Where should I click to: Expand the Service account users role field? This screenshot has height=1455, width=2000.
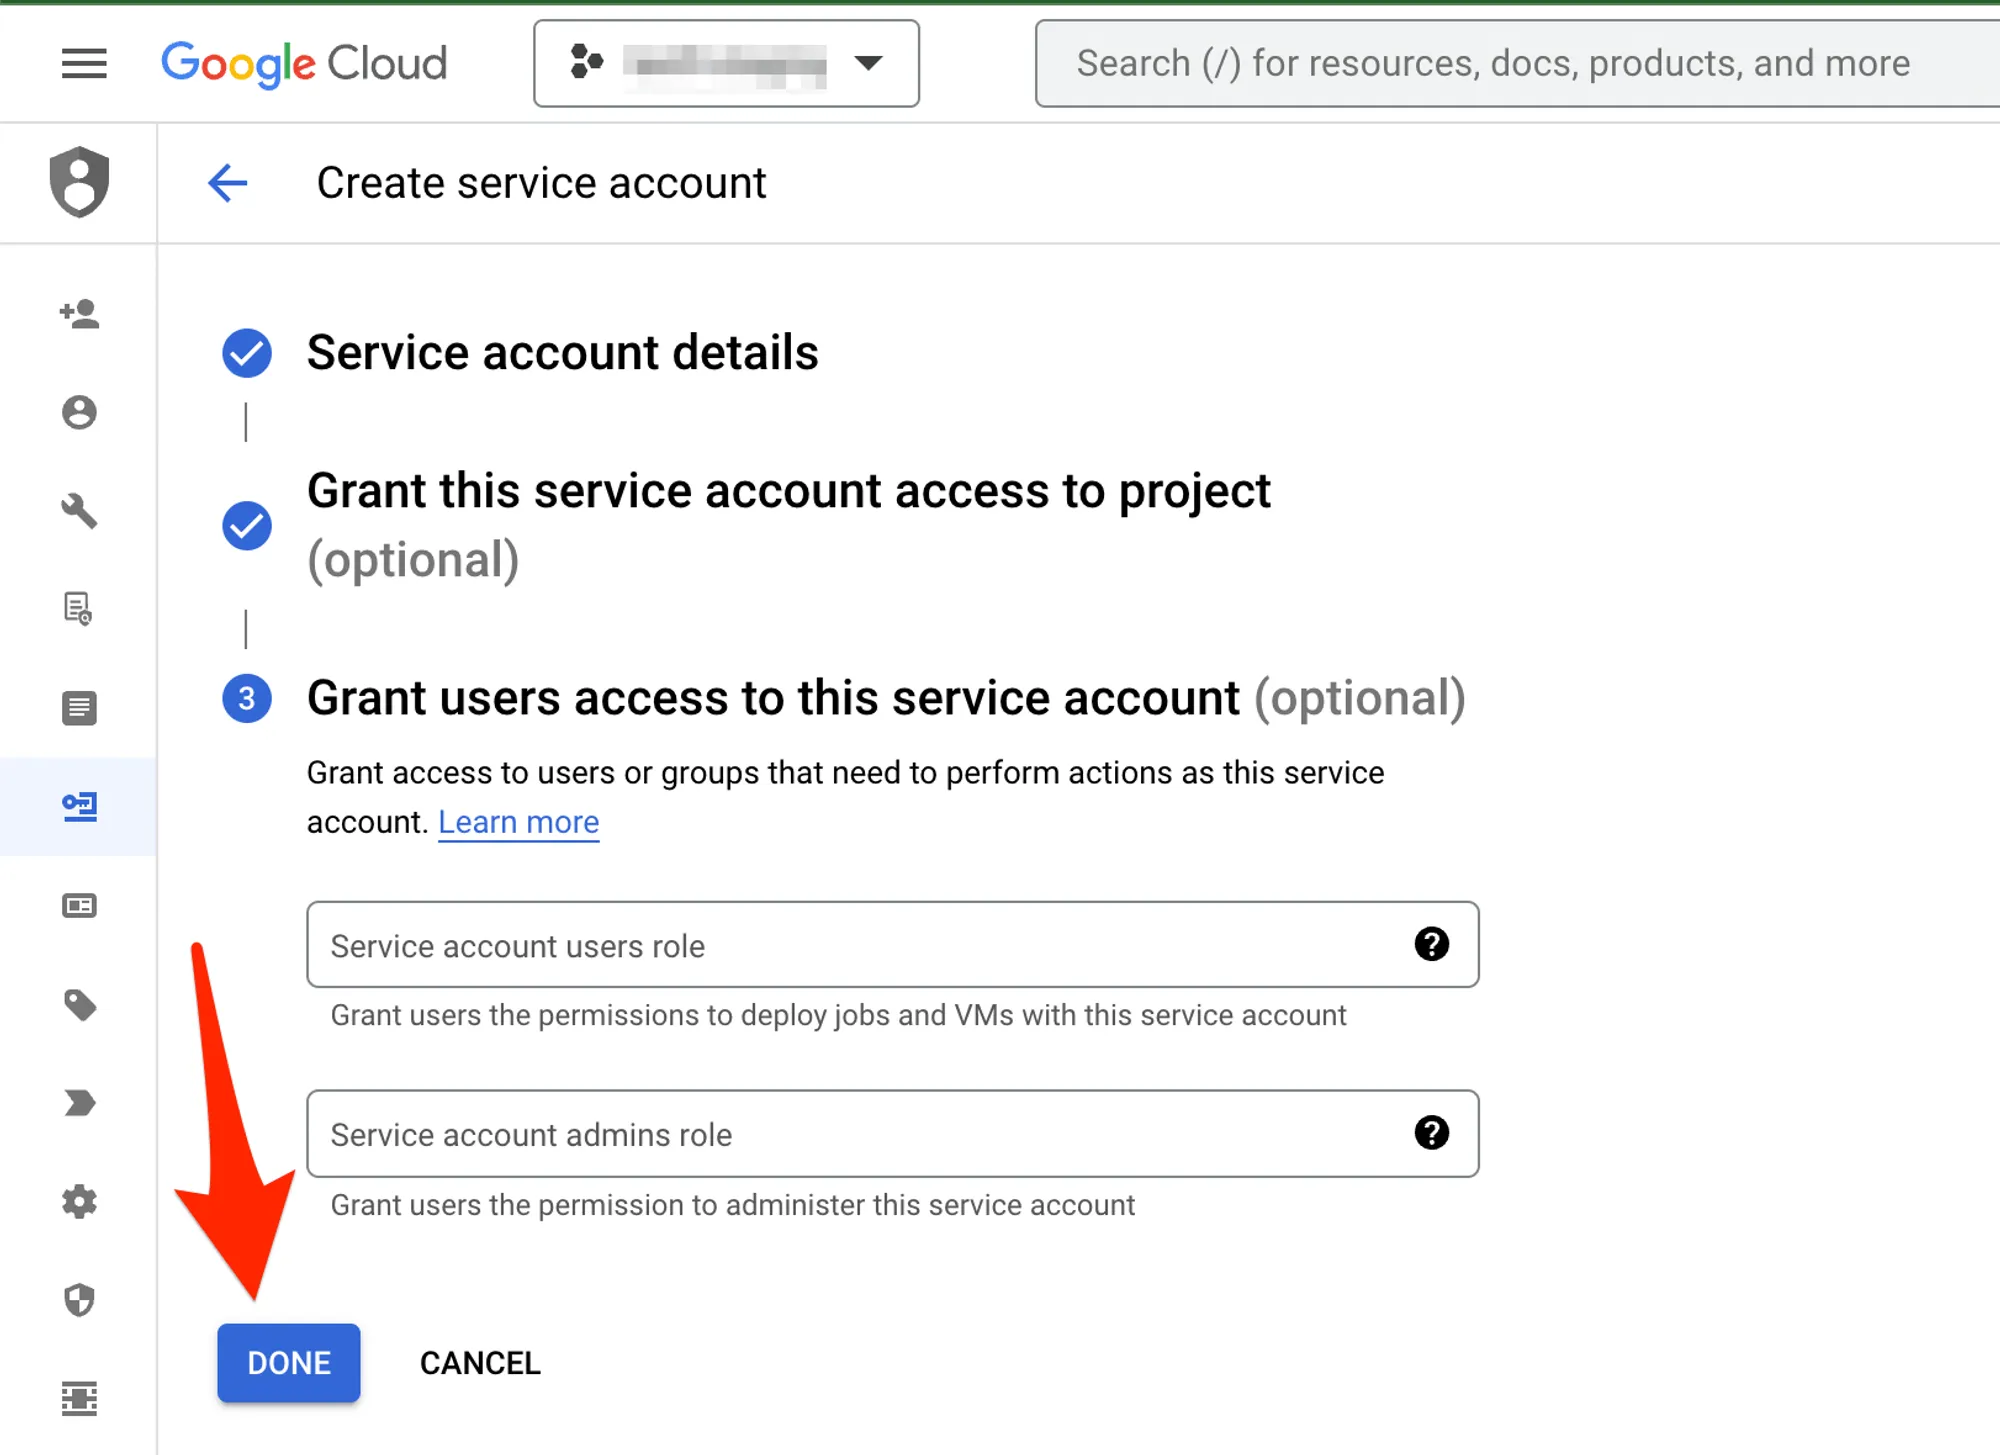[x=893, y=944]
